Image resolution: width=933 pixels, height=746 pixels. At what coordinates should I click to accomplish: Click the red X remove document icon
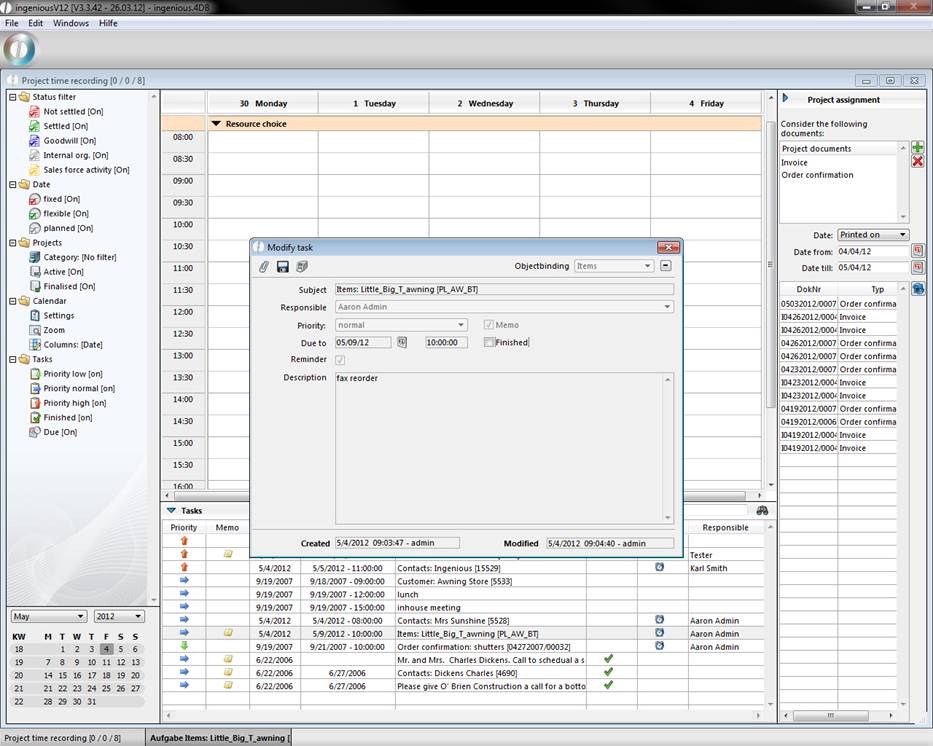pos(917,162)
